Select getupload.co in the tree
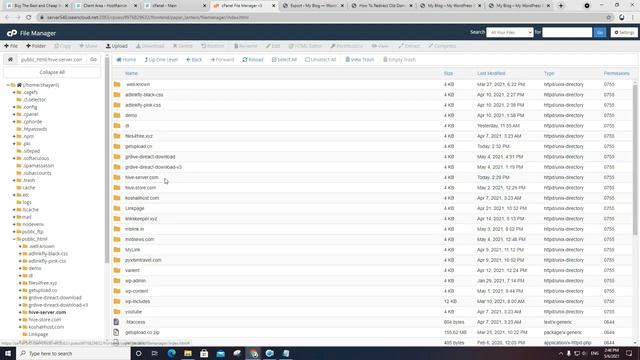Viewport: 640px width, 360px height. (43, 290)
